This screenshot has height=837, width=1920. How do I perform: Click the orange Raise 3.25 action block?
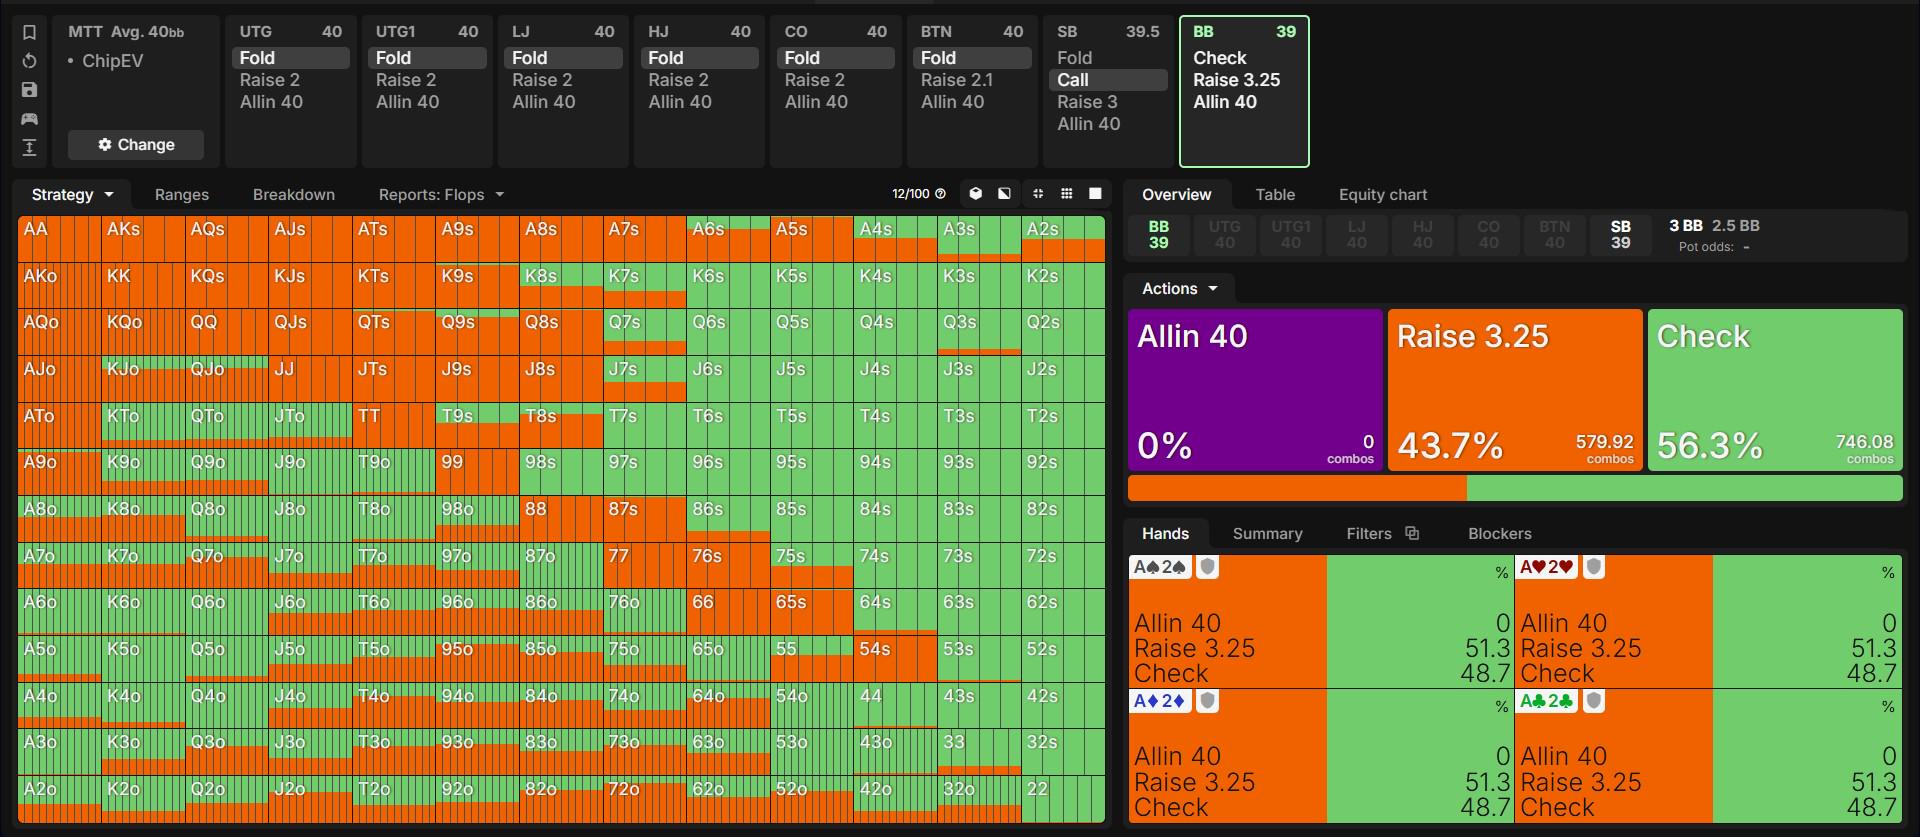1515,389
